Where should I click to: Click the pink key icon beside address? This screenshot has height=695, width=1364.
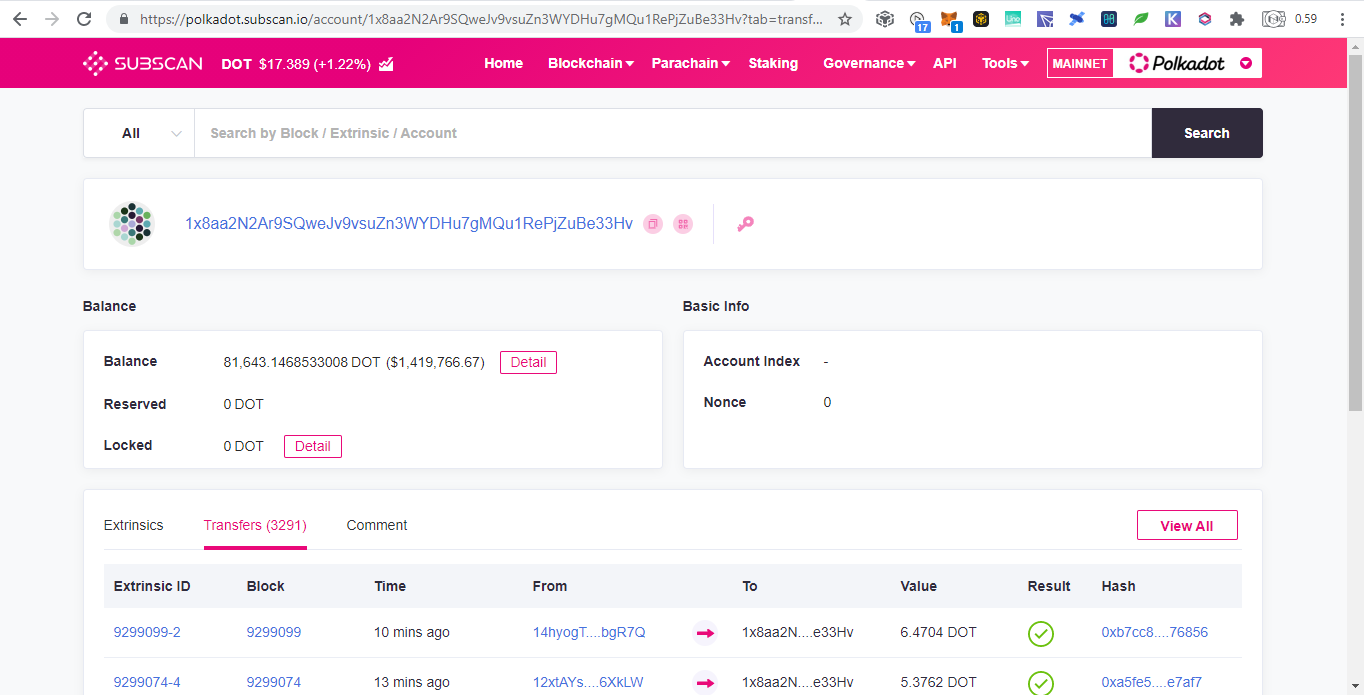745,224
